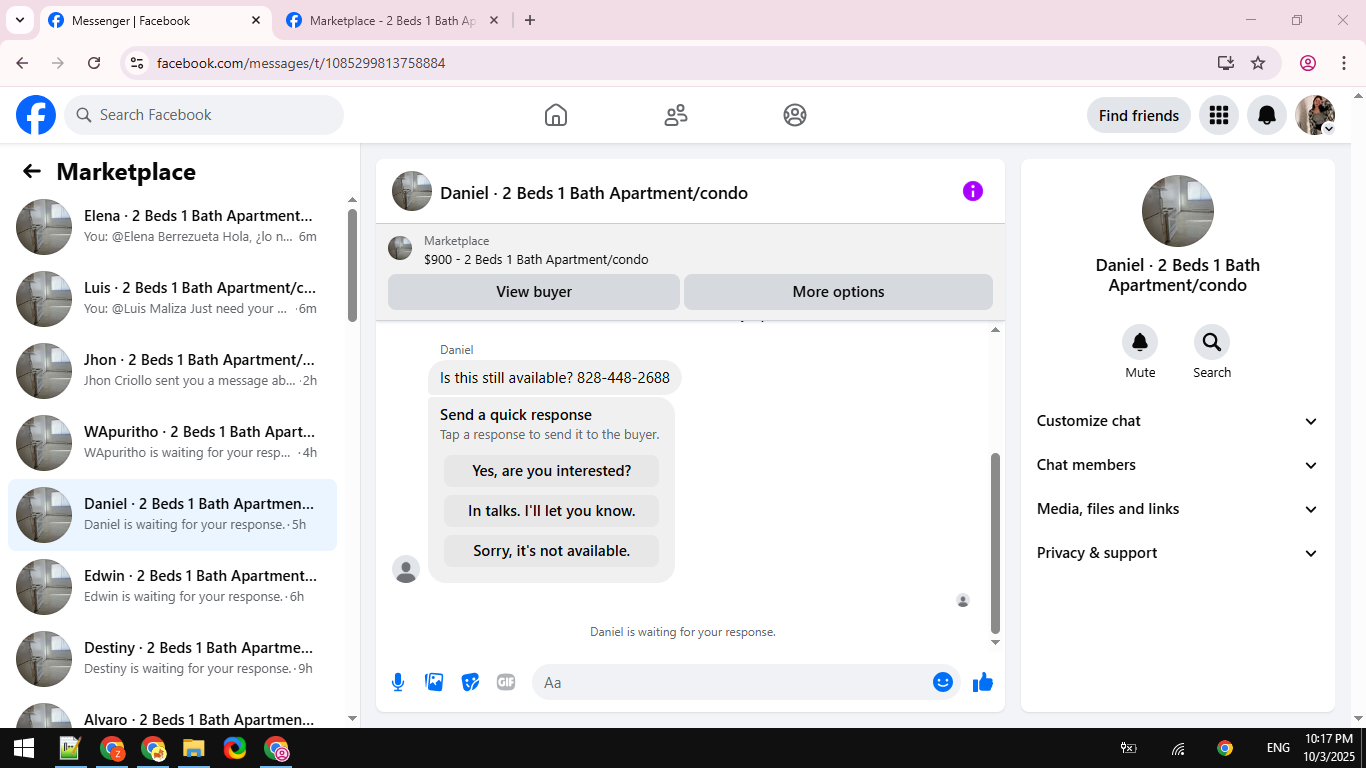Viewport: 1366px width, 768px height.
Task: Open conversation information purple icon
Action: point(973,191)
